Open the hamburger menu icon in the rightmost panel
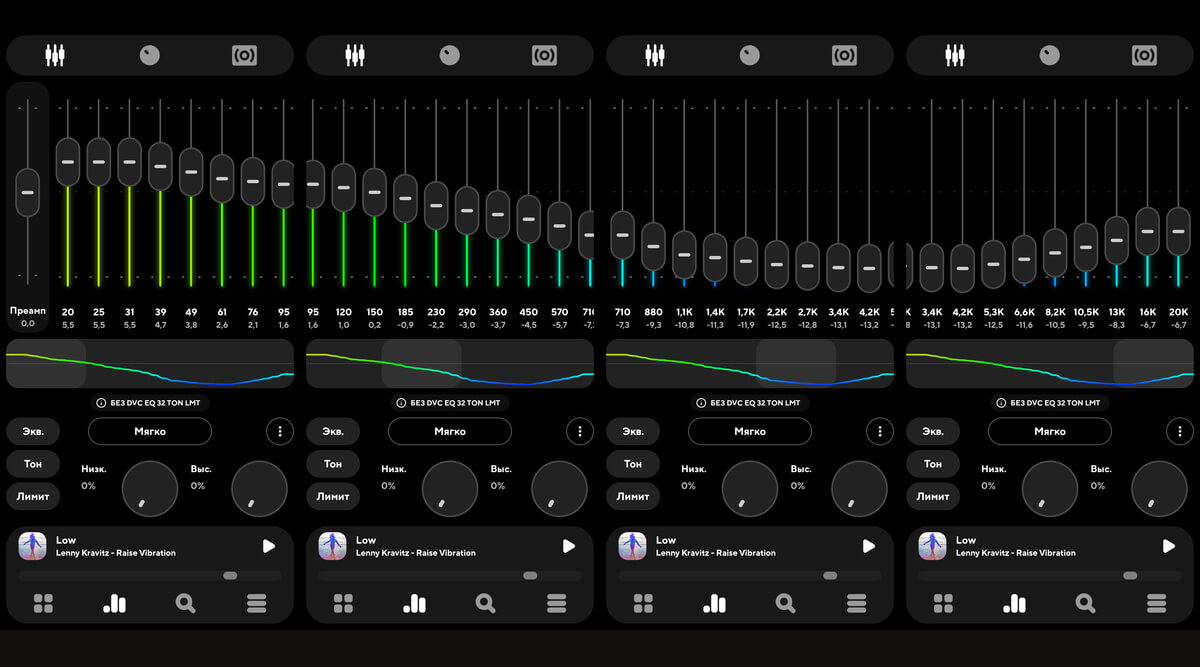 (1156, 603)
